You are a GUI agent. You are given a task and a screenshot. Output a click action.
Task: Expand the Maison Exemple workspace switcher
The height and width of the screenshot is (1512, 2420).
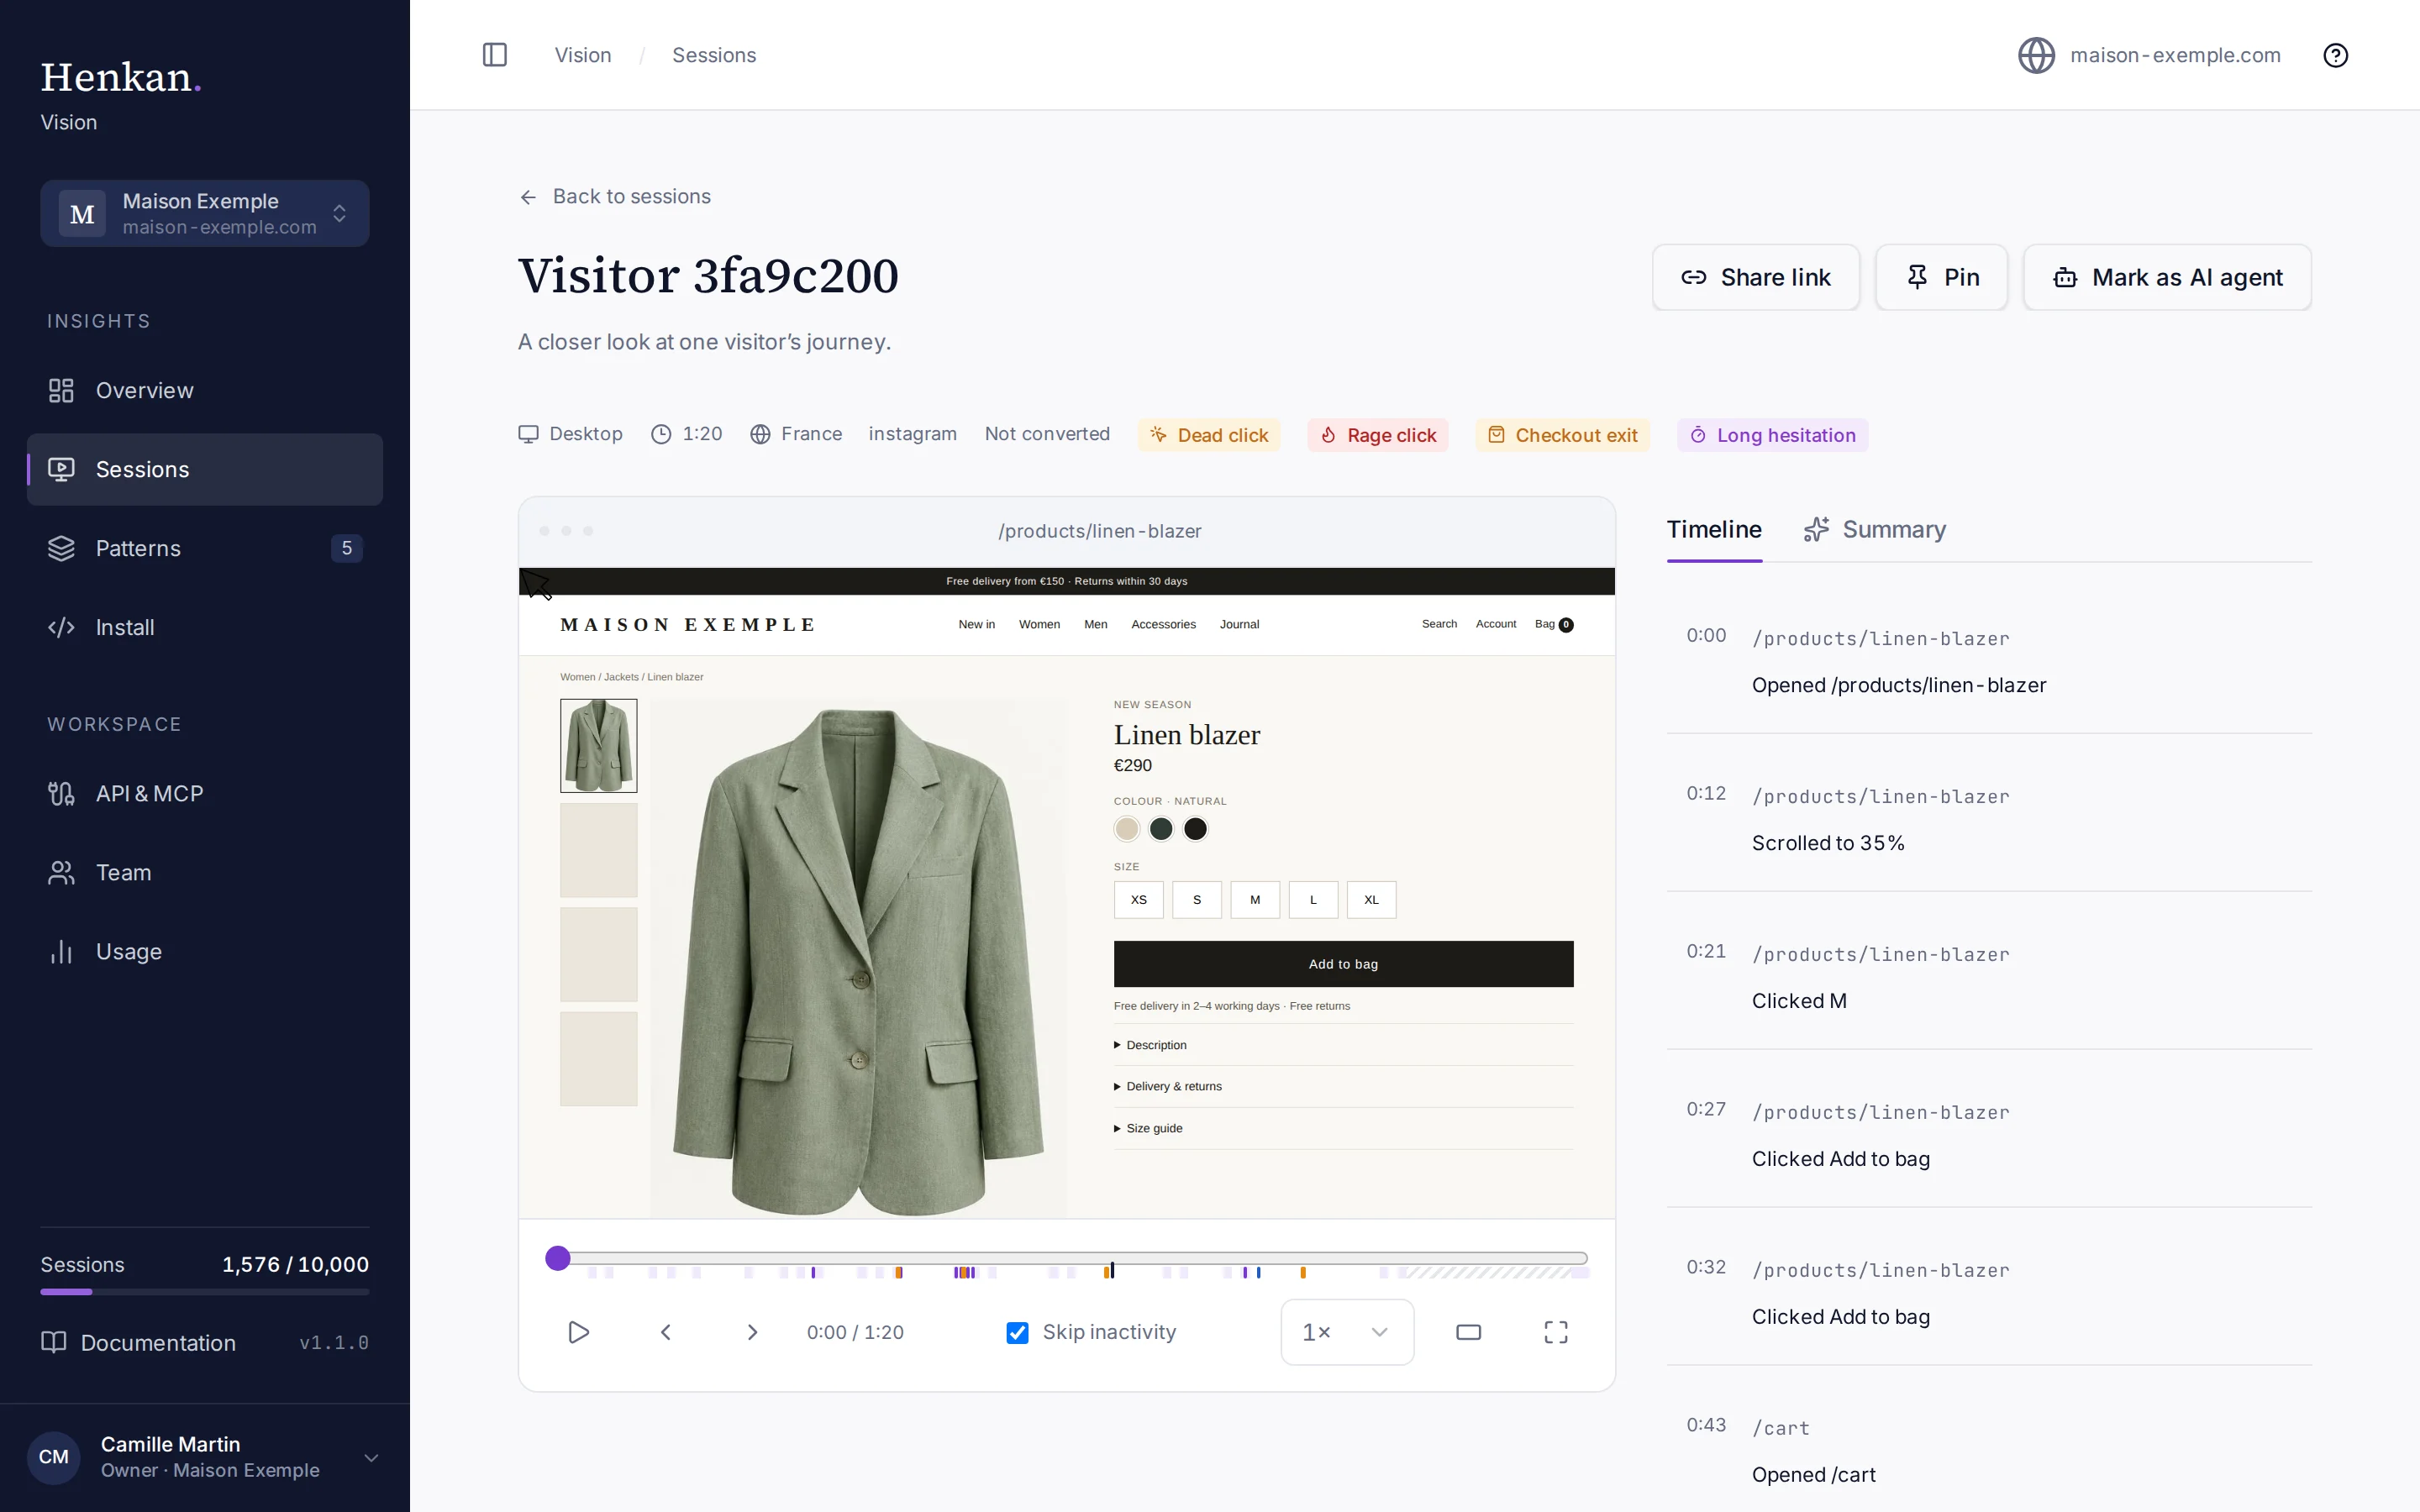tap(205, 213)
